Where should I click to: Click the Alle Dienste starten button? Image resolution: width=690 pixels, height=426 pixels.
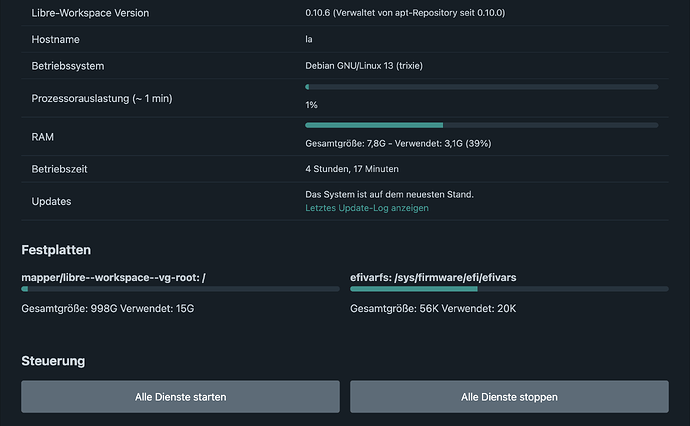tap(180, 397)
